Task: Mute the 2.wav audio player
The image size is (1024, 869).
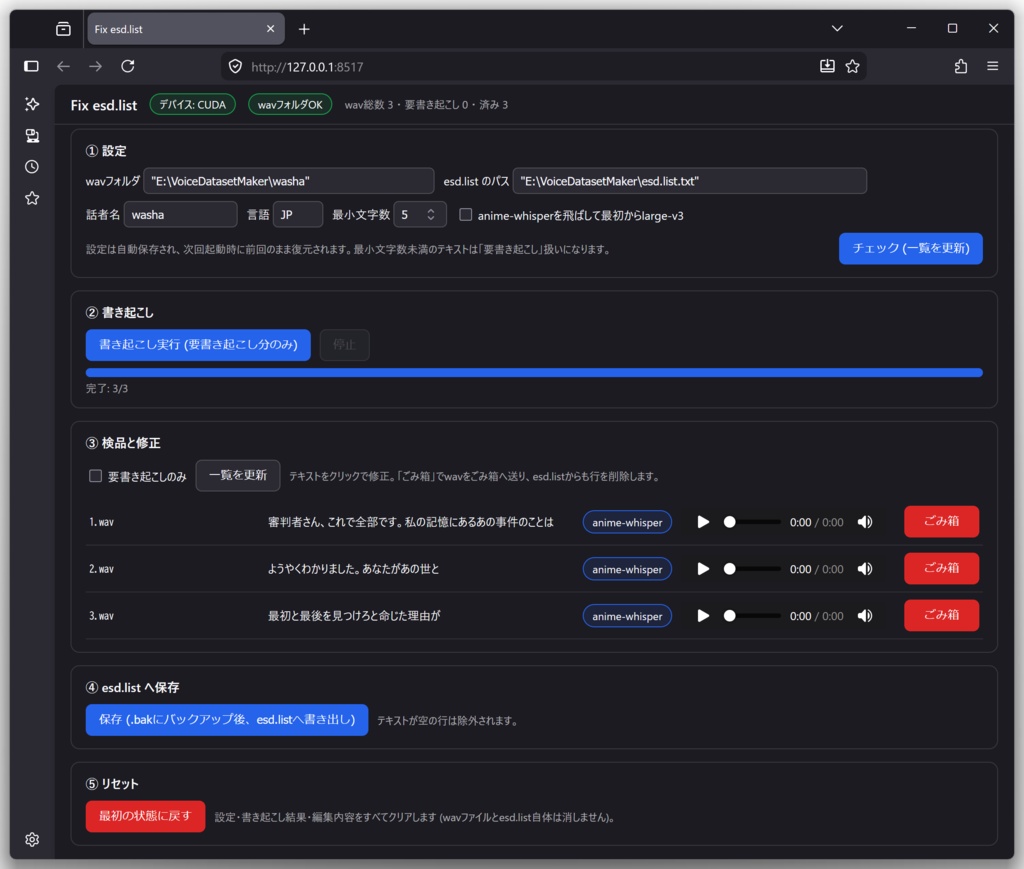Action: click(x=865, y=569)
